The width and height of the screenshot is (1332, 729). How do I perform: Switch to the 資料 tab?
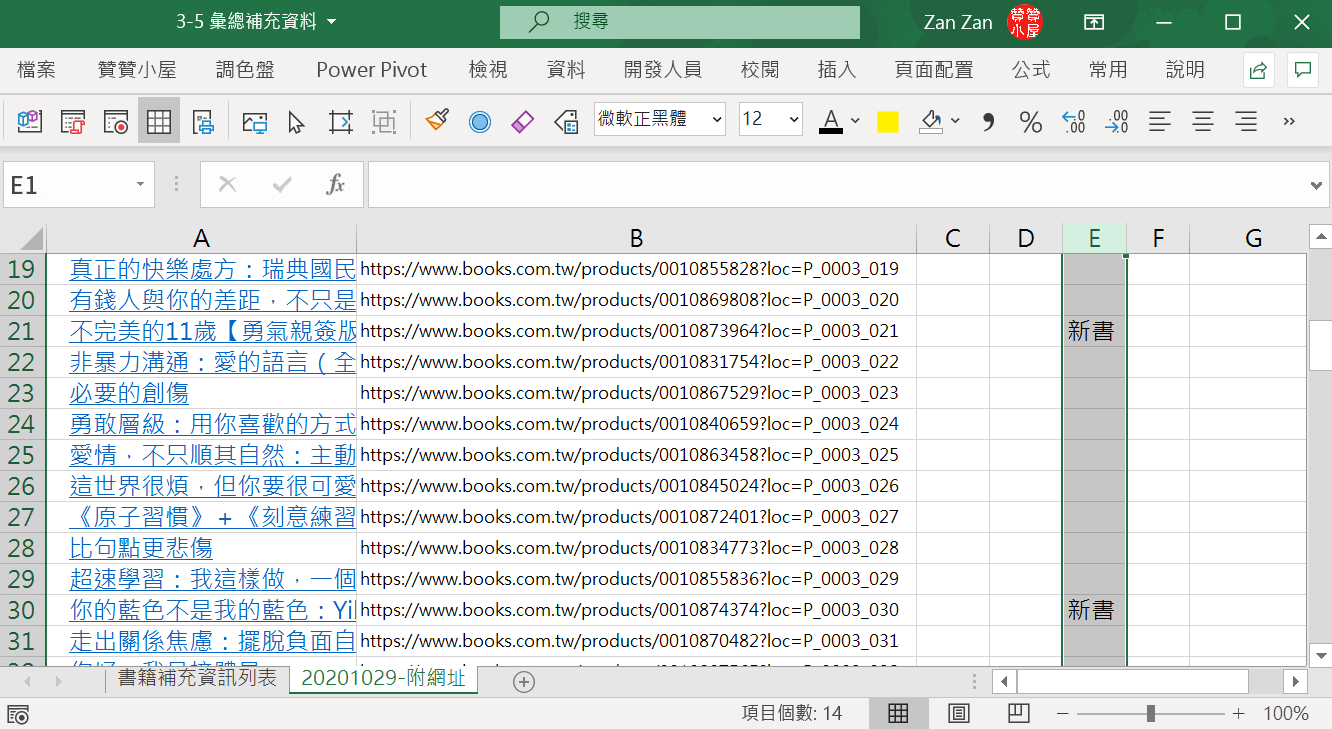[x=566, y=70]
